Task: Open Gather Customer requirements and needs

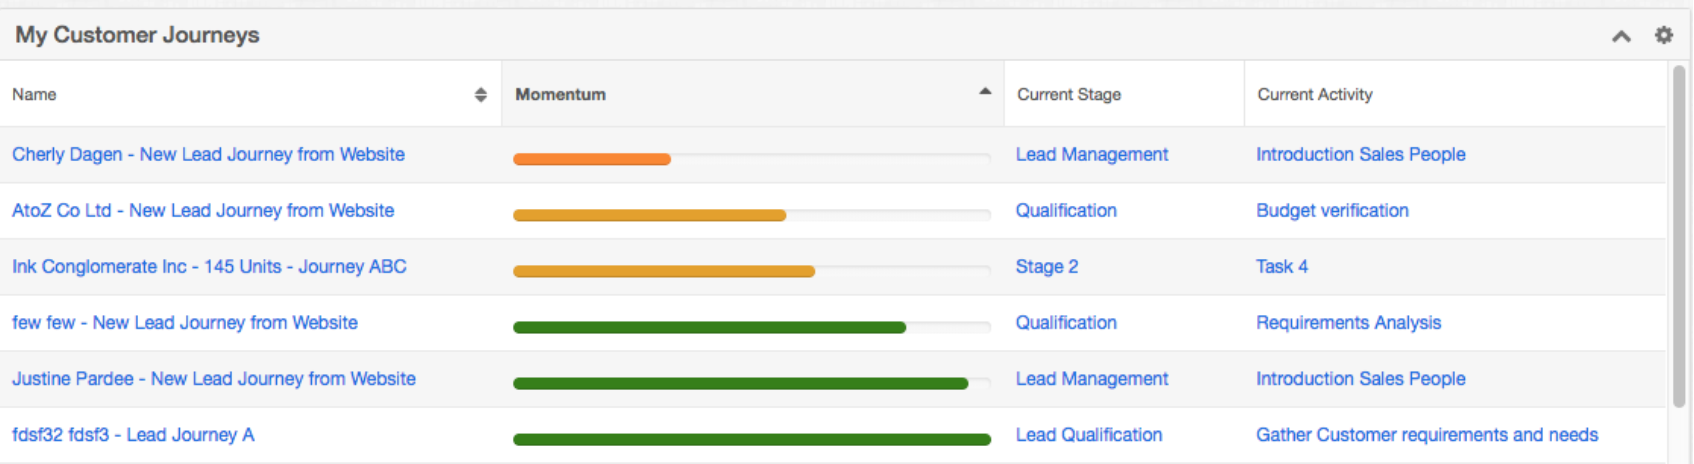Action: (x=1426, y=434)
